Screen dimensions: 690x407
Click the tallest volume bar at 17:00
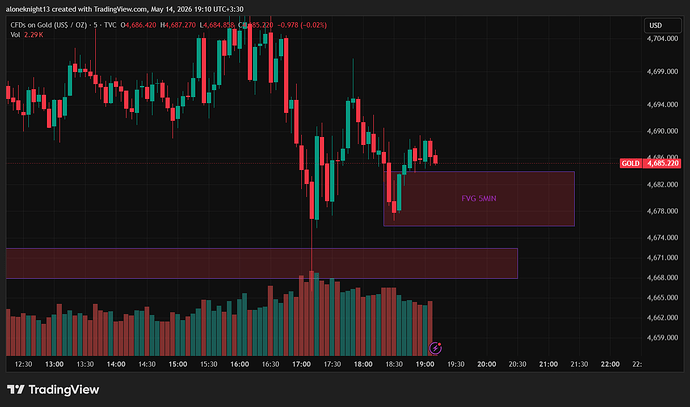312,313
